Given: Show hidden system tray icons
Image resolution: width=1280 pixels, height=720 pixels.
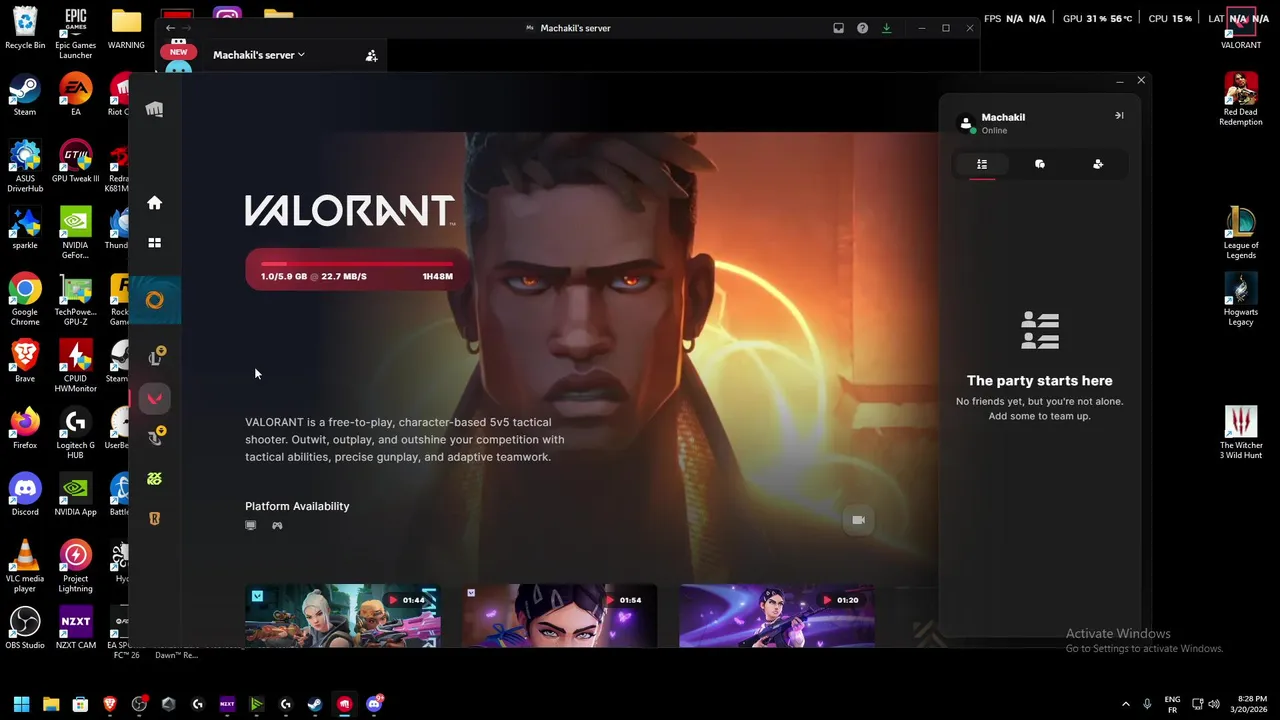Looking at the screenshot, I should [x=1126, y=704].
